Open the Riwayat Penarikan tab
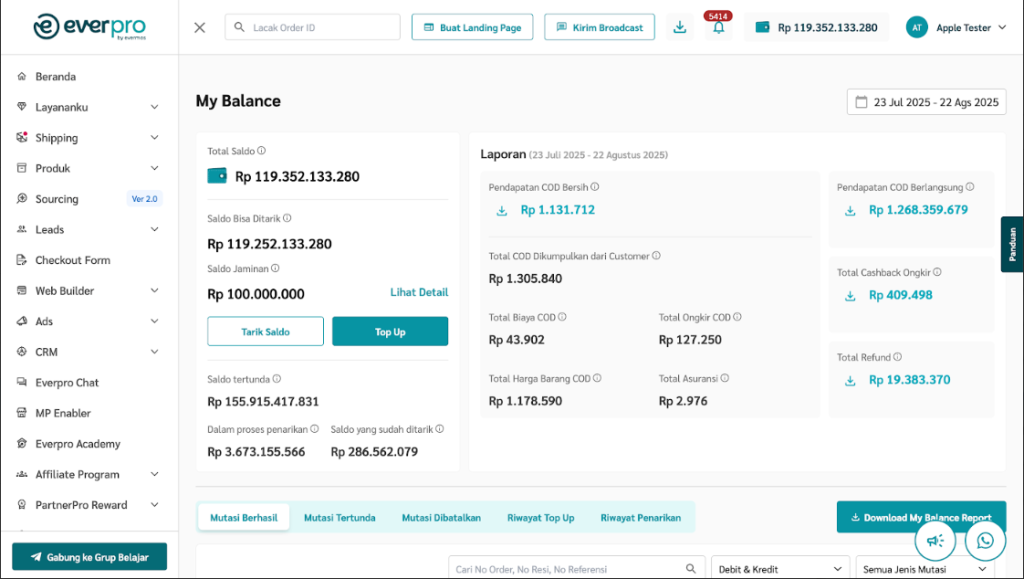1024x579 pixels. (x=640, y=517)
